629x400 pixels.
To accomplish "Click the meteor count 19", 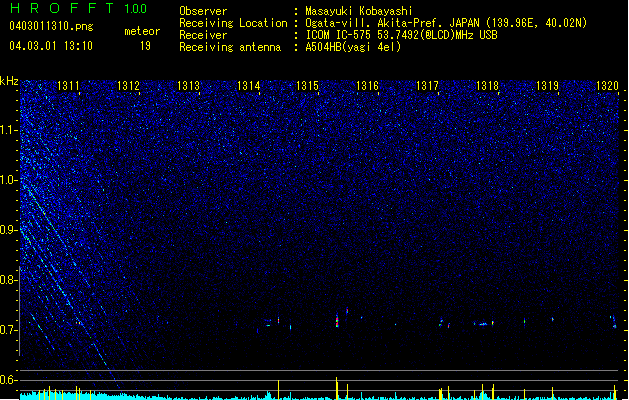I will coord(145,46).
